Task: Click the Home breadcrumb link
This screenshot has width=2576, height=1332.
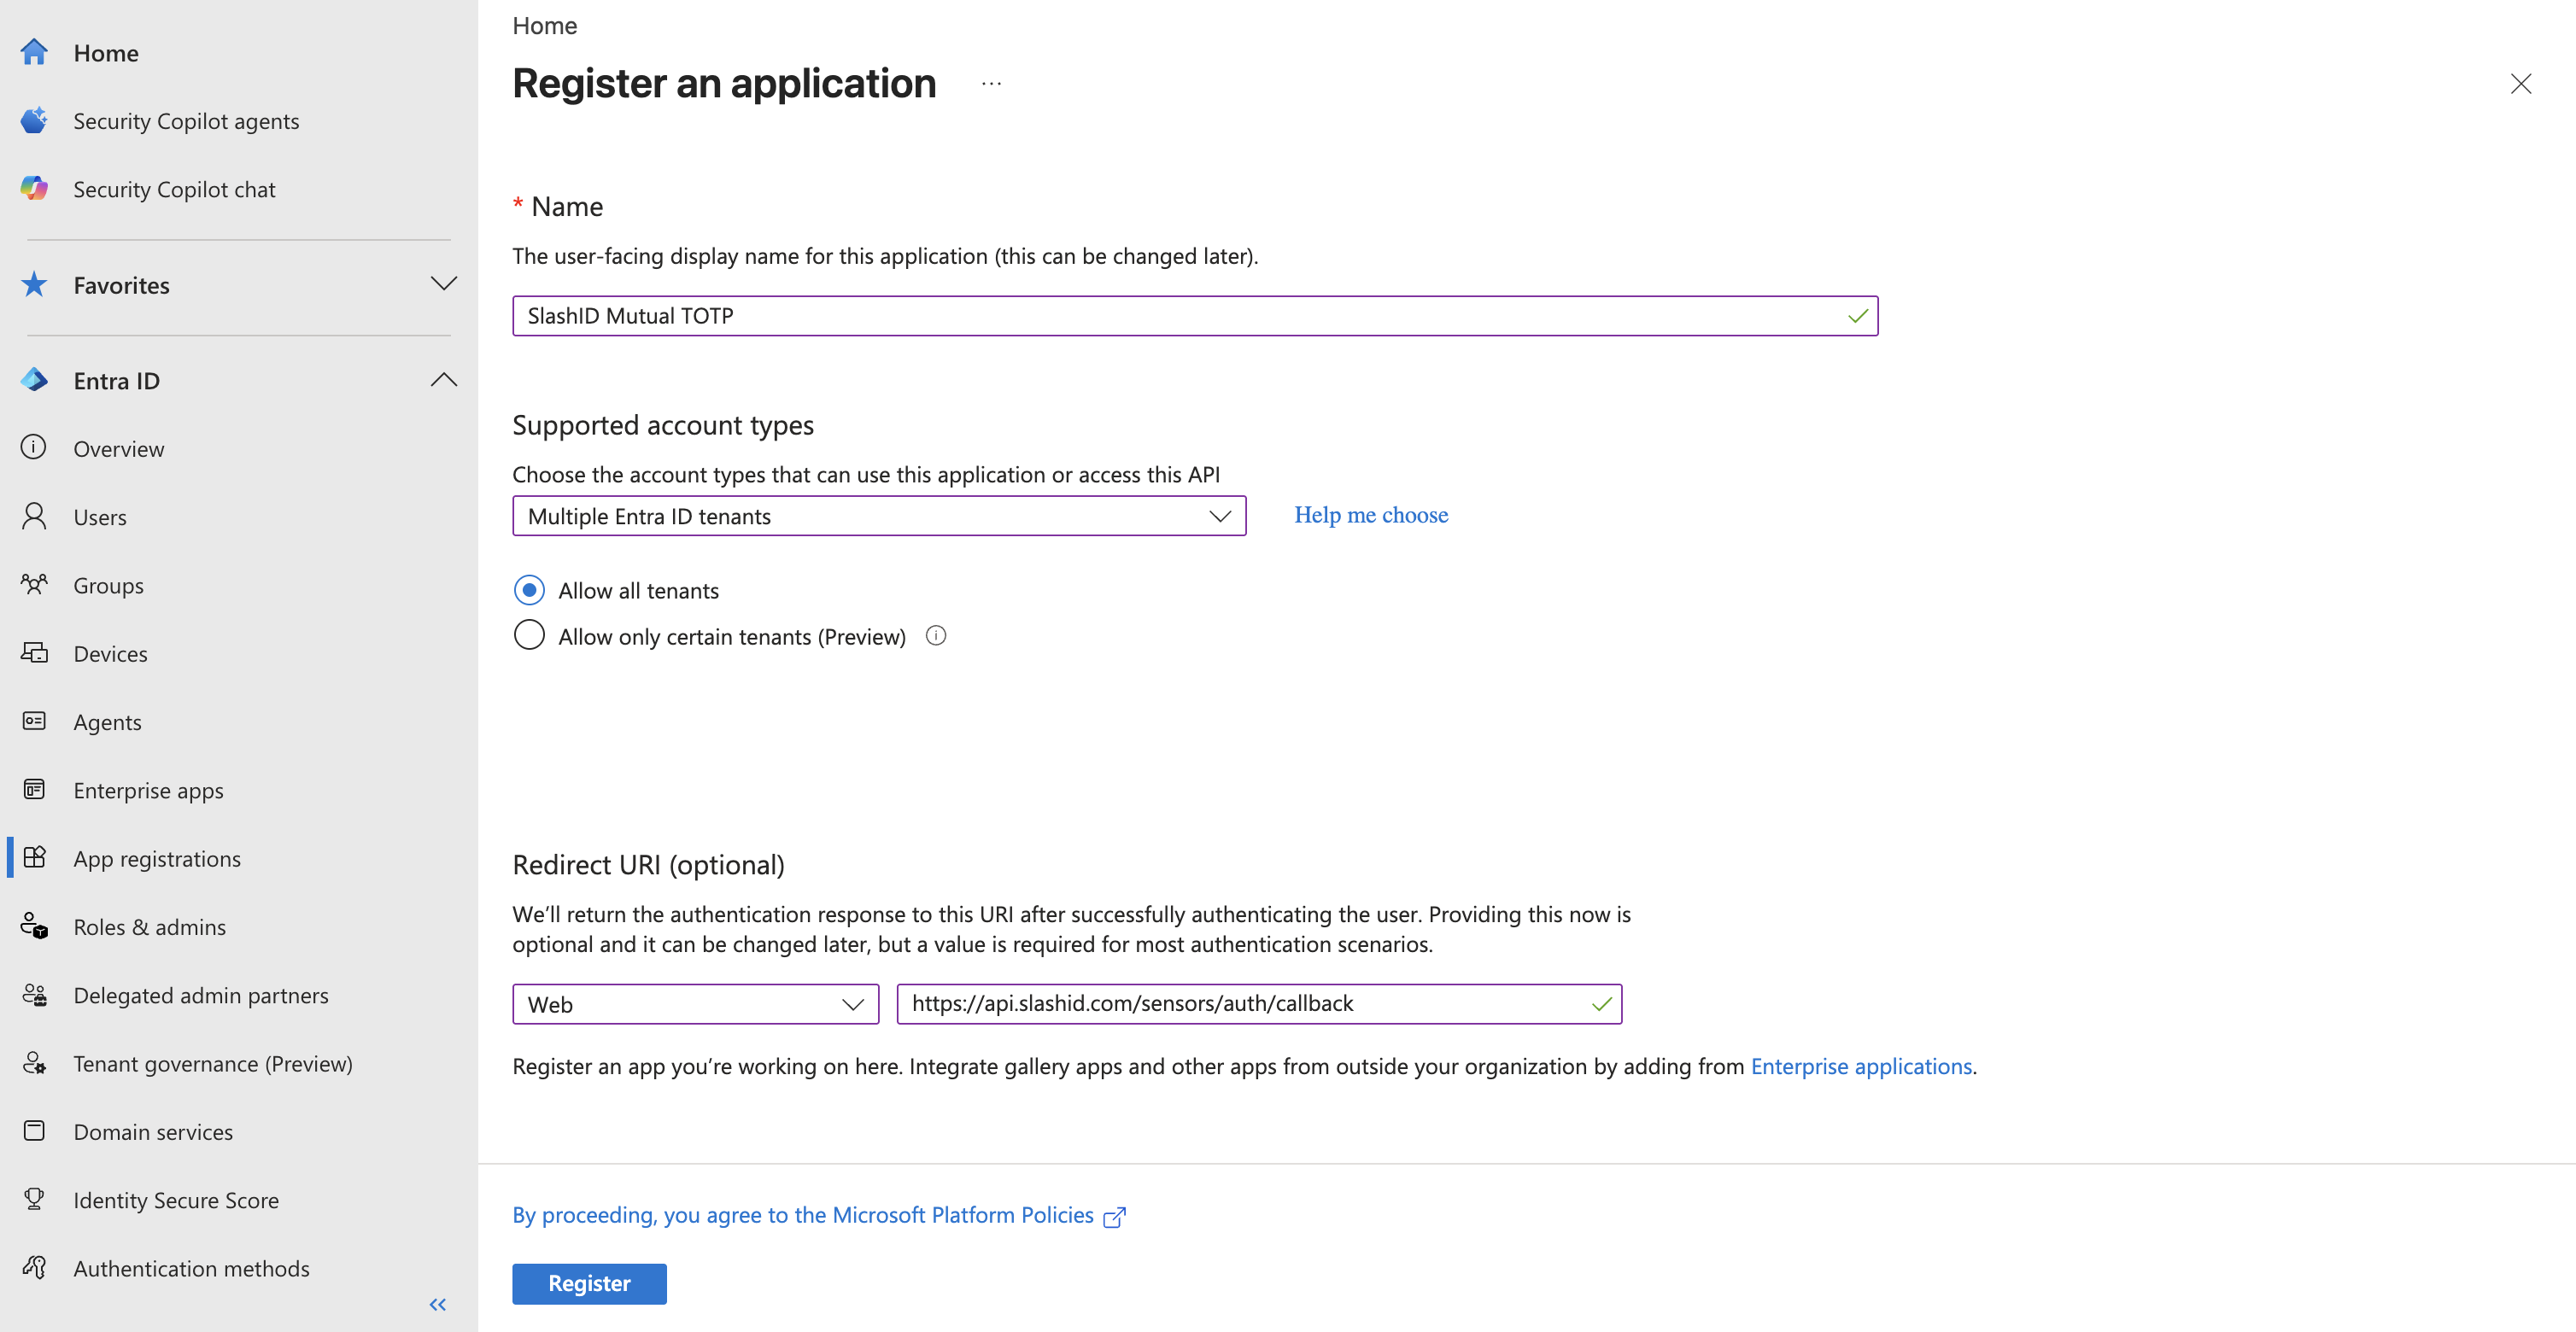Action: (x=544, y=26)
